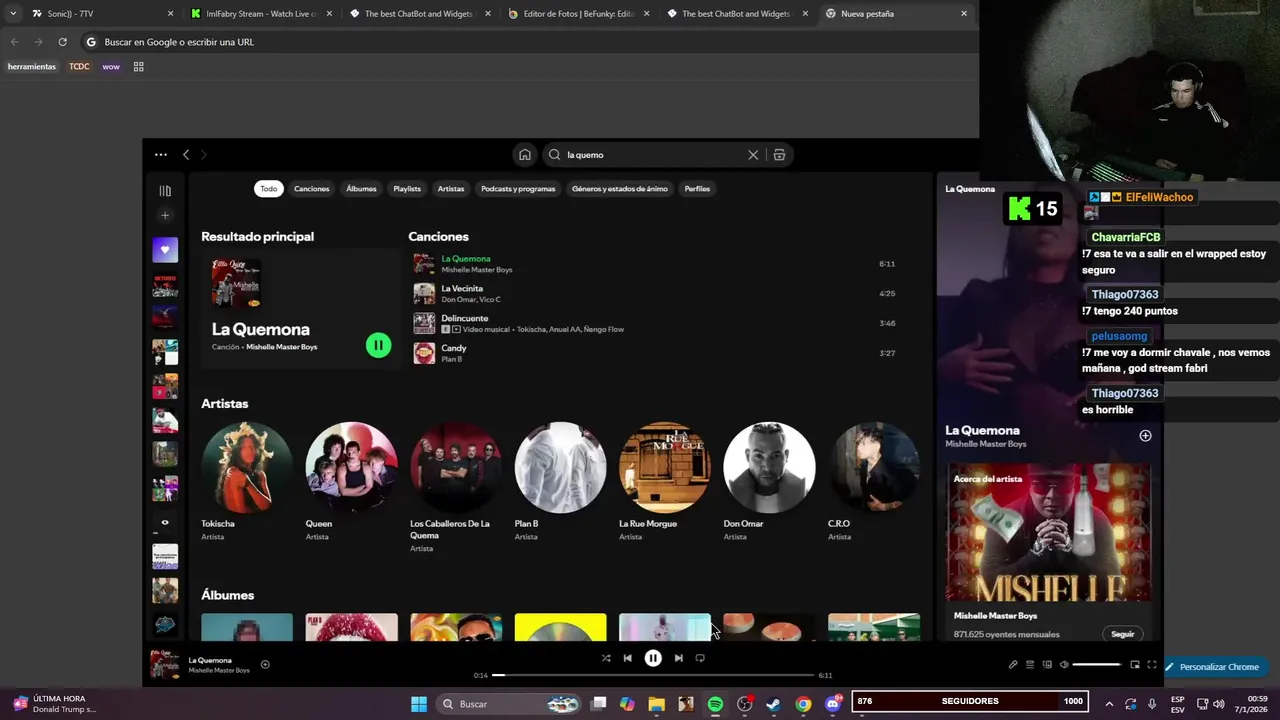Create a new playlist with plus icon
1280x720 pixels.
tap(165, 215)
